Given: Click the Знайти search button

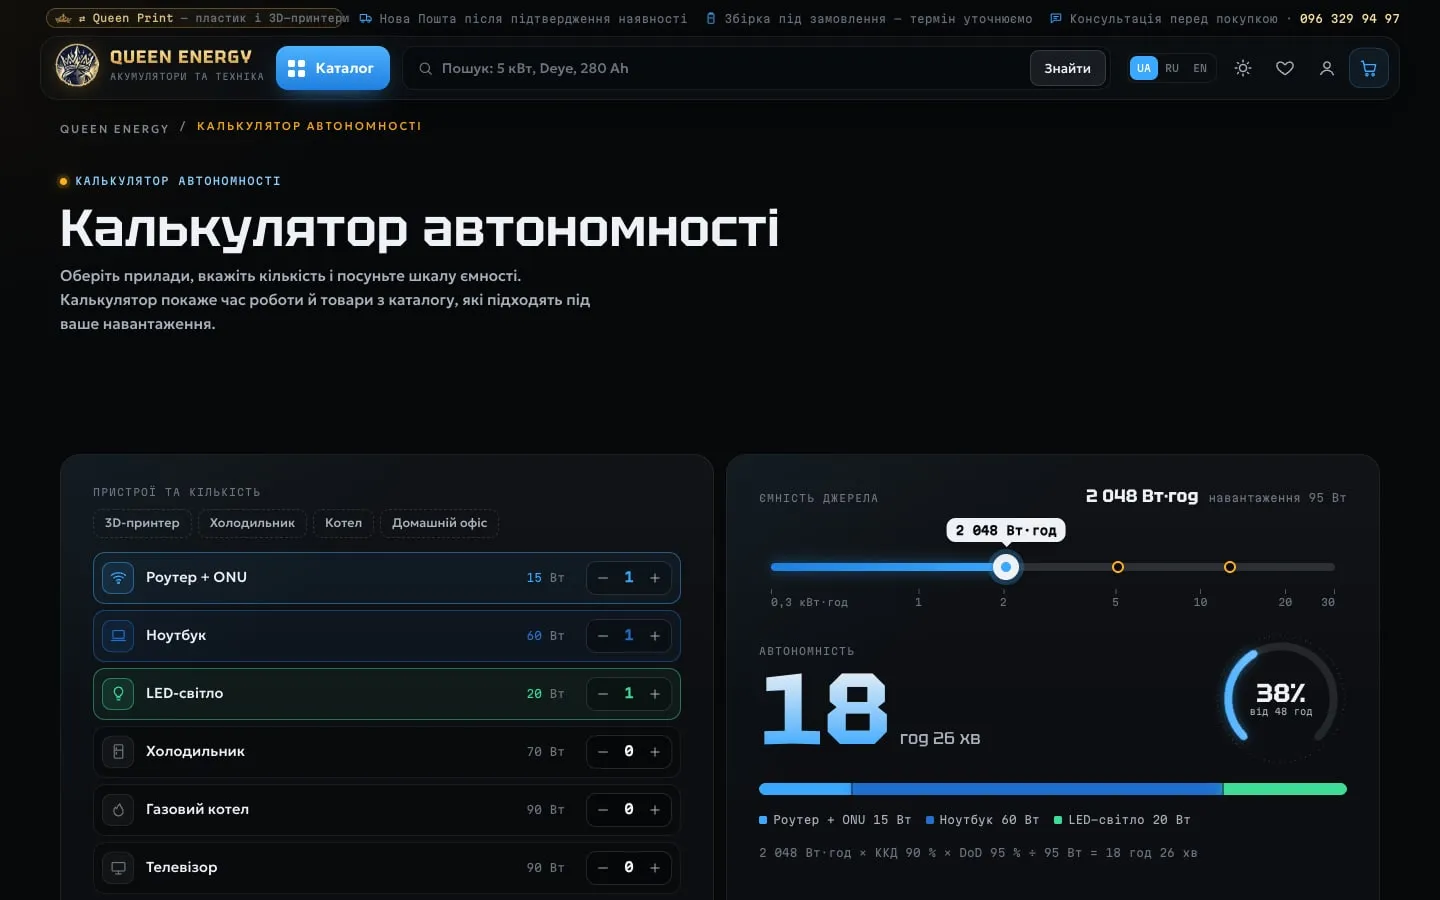Looking at the screenshot, I should tap(1067, 68).
